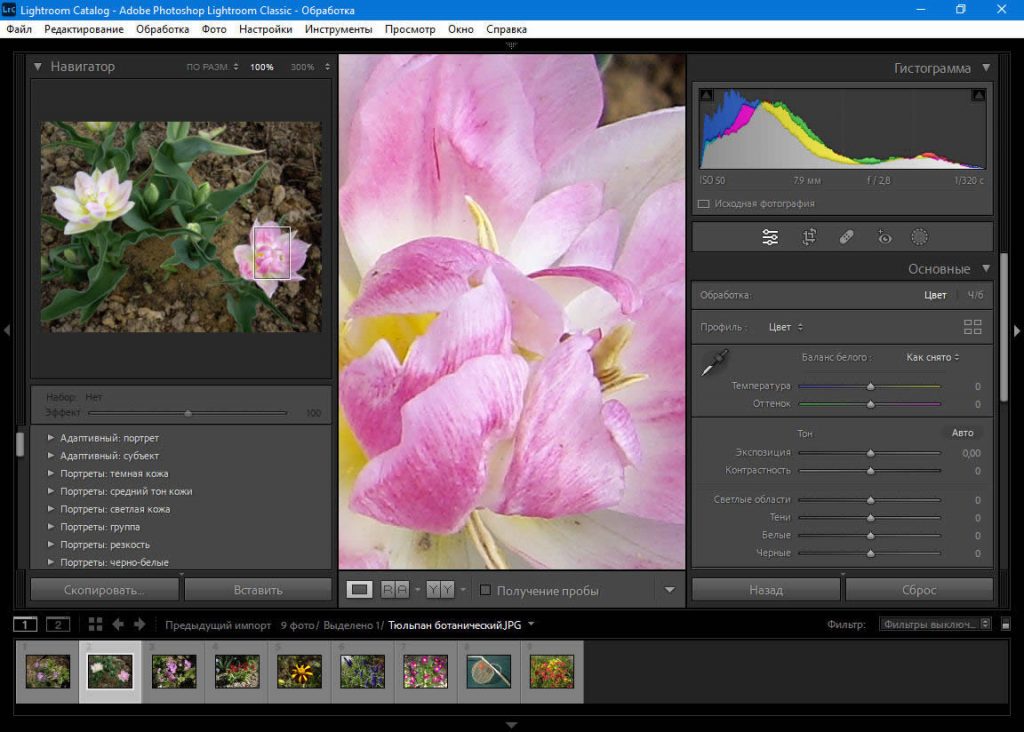Image resolution: width=1024 pixels, height=732 pixels.
Task: Pick the white balance eyedropper
Action: pos(715,363)
